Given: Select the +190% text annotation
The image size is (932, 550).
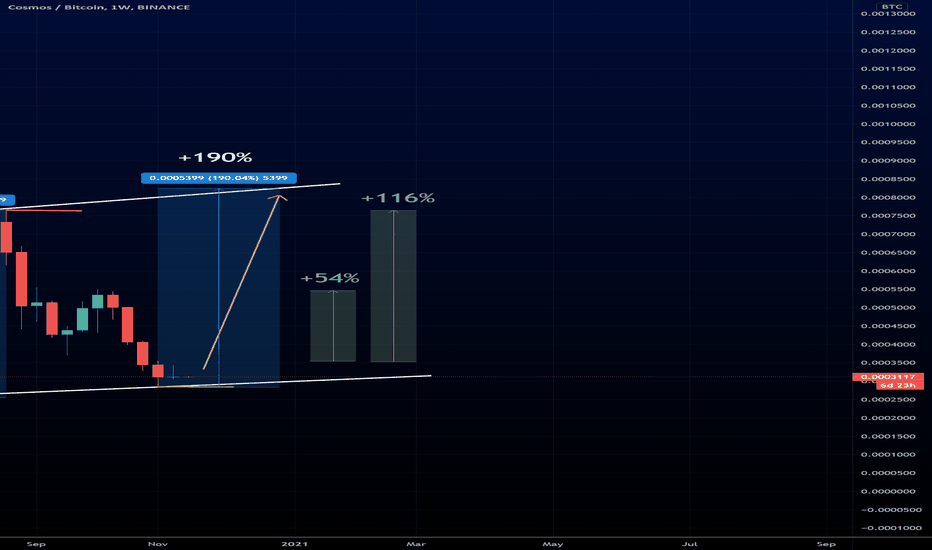Looking at the screenshot, I should click(215, 158).
